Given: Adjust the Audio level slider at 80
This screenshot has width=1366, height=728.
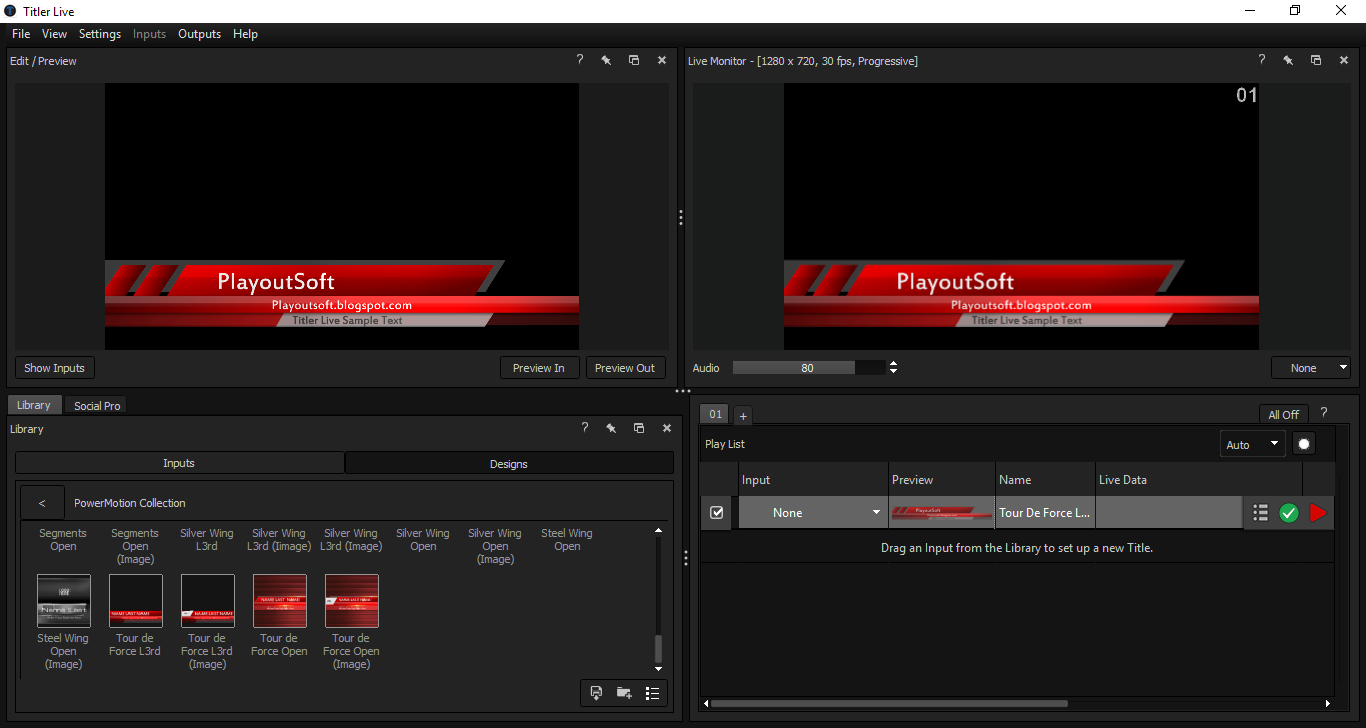Looking at the screenshot, I should pos(807,368).
